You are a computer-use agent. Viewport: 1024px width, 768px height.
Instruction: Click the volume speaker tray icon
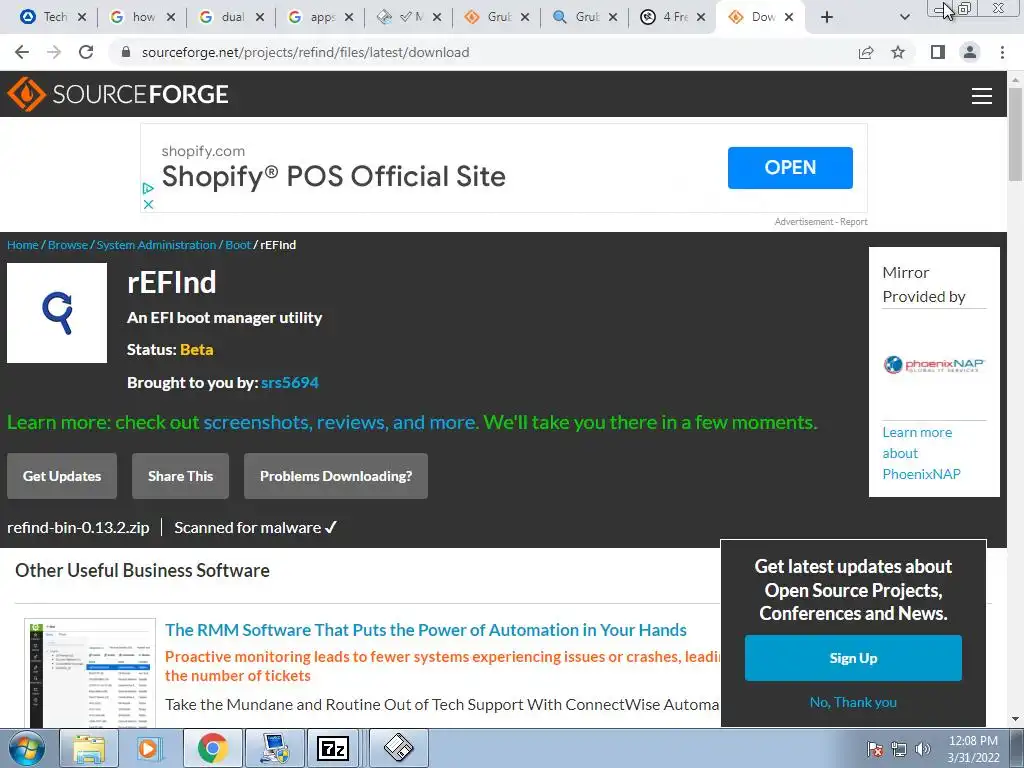(x=923, y=749)
